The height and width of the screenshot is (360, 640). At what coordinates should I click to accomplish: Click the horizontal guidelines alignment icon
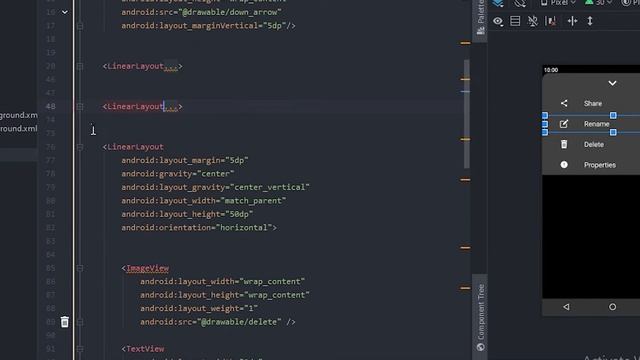coord(572,21)
